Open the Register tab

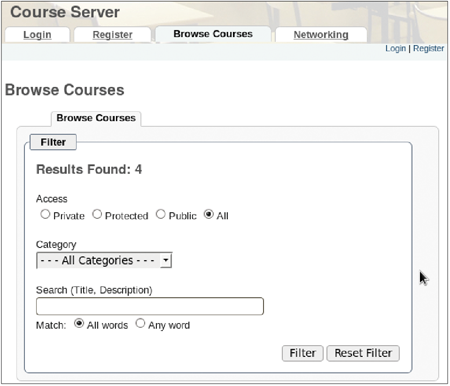(x=112, y=35)
